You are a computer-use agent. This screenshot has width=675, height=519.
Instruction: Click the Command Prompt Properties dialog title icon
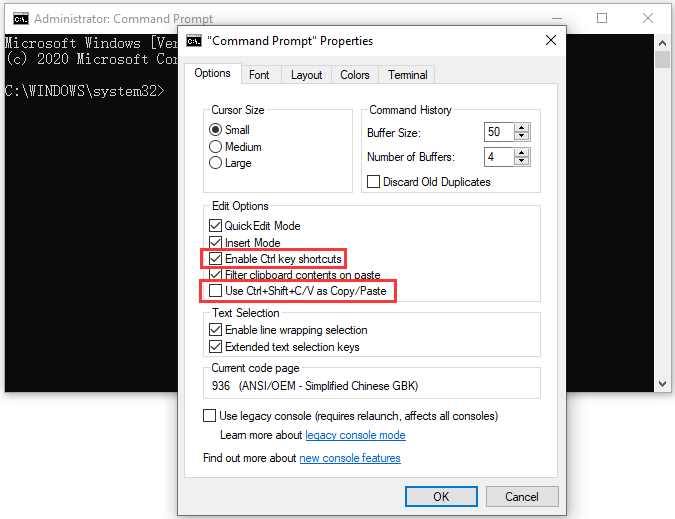click(194, 41)
